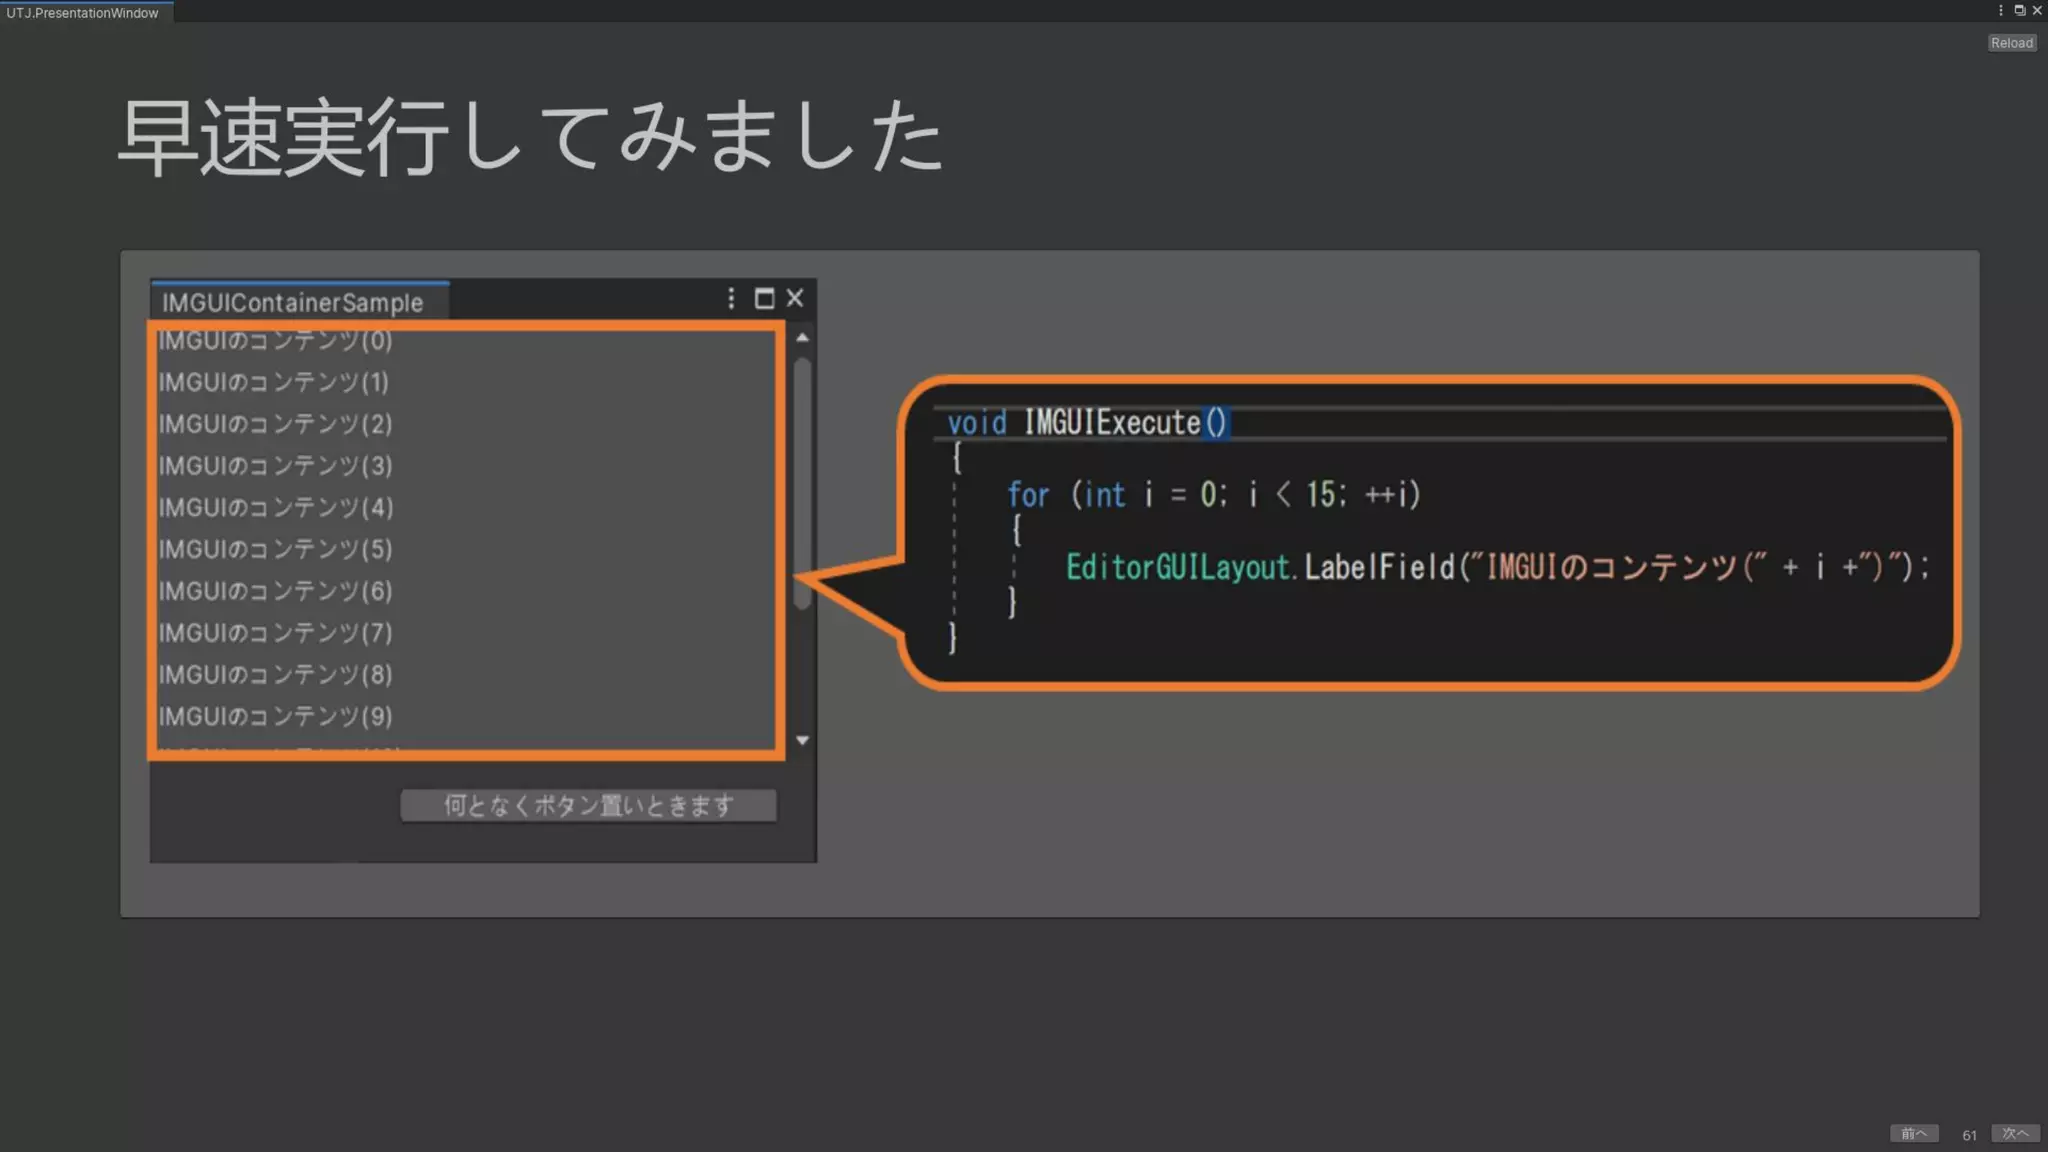
Task: Select label IMGUIのコンテンツ(3)
Action: coord(275,466)
